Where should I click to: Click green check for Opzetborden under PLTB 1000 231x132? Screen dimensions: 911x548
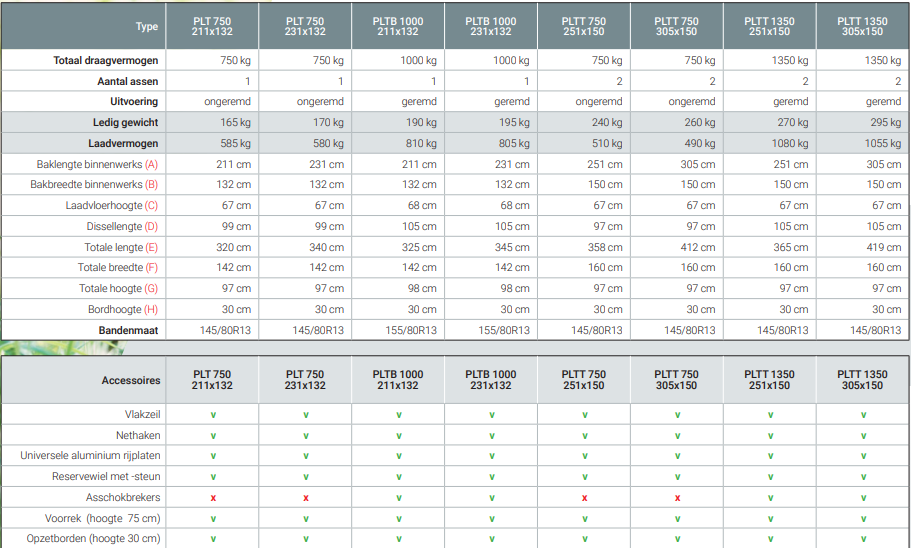coord(492,539)
